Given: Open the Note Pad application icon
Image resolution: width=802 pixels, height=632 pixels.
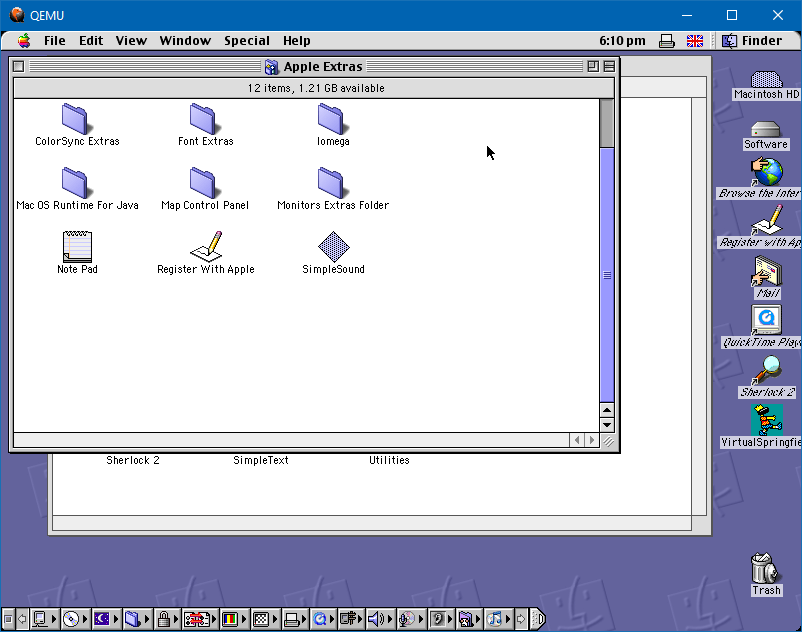Looking at the screenshot, I should point(77,246).
